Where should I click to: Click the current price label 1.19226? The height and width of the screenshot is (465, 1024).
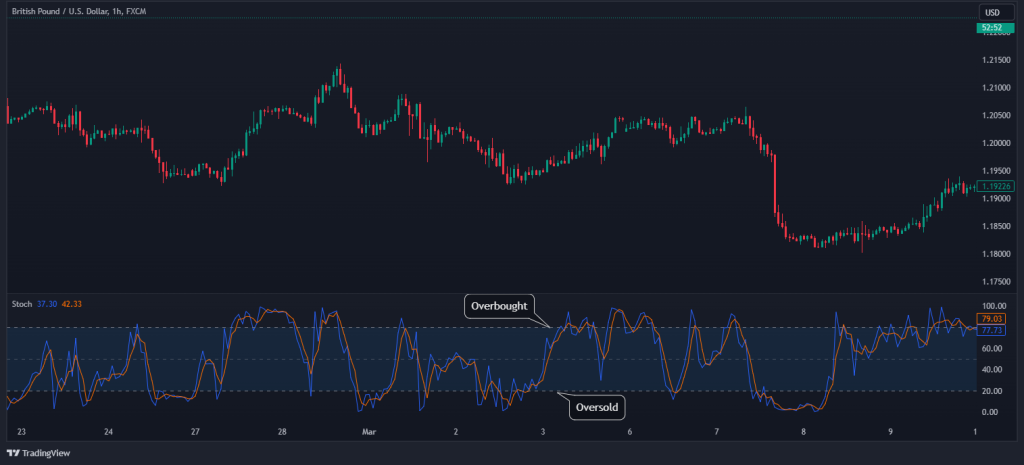pyautogui.click(x=997, y=186)
